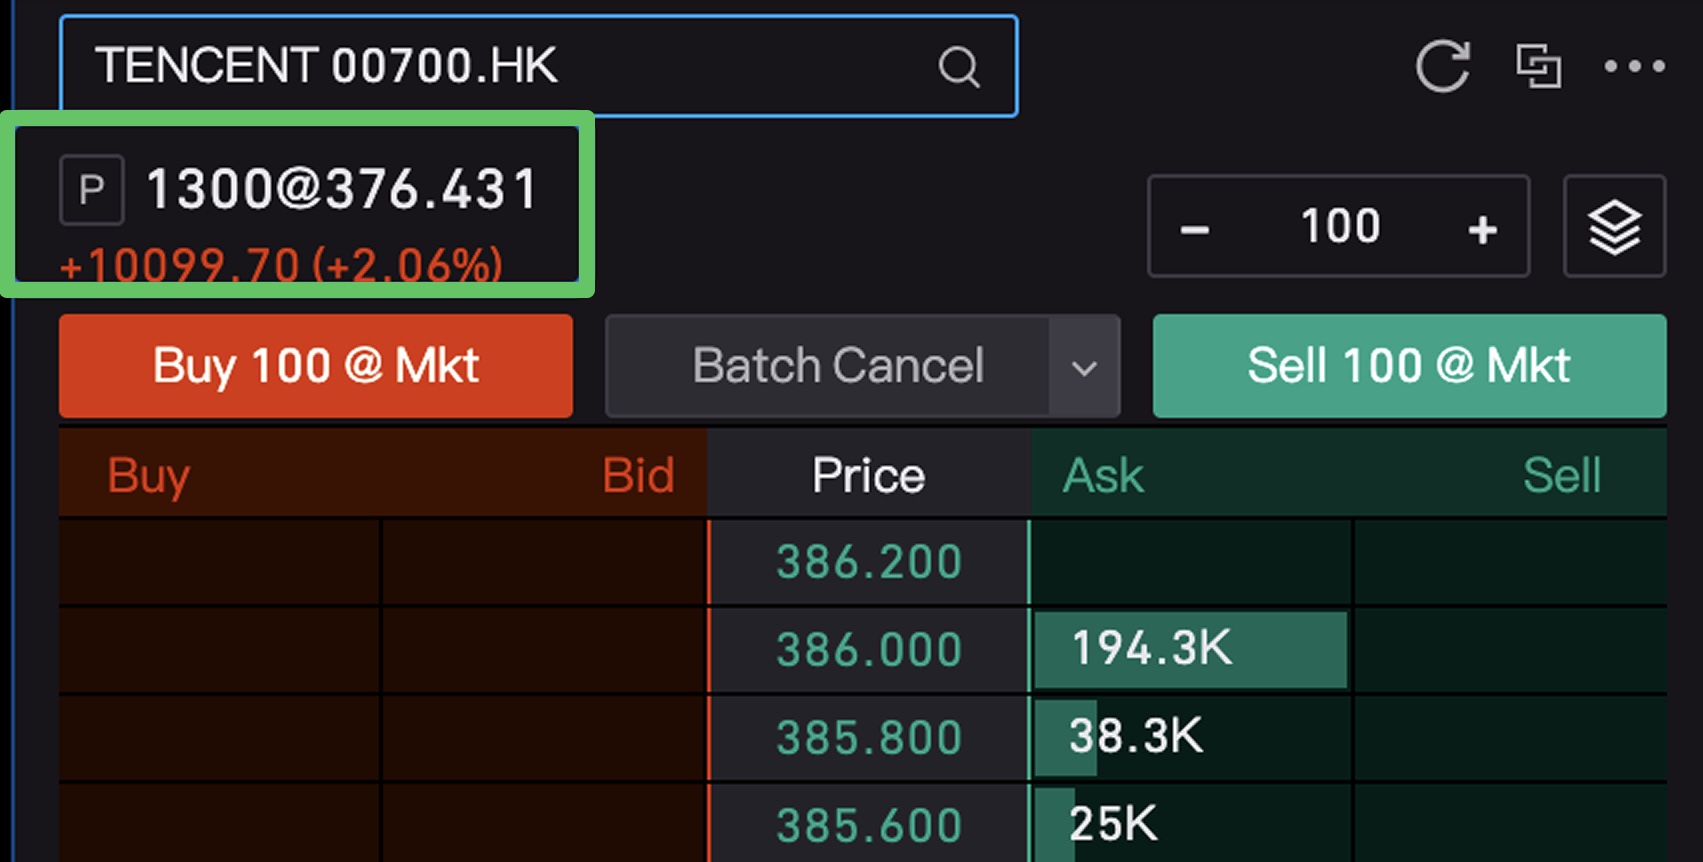Click the search magnifier icon
The width and height of the screenshot is (1703, 862).
[958, 68]
